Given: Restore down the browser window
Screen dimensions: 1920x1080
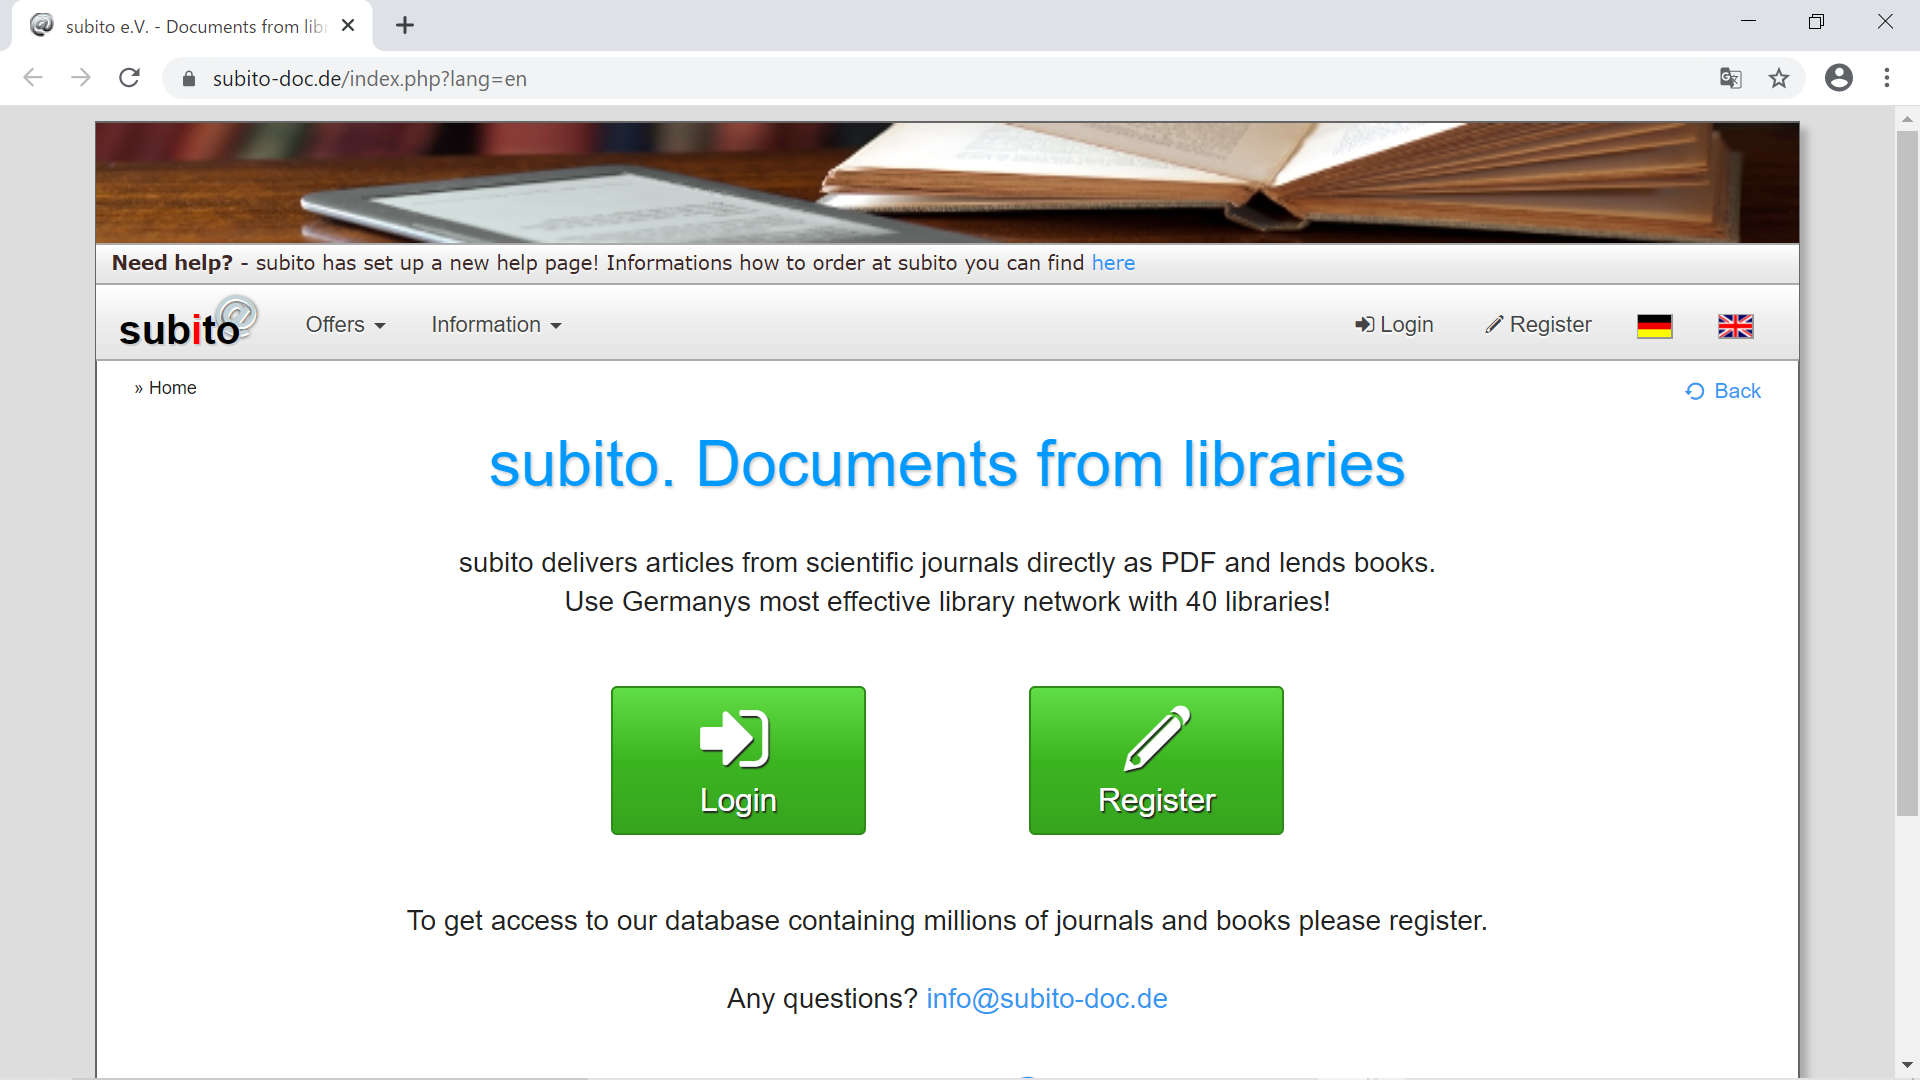Looking at the screenshot, I should point(1816,22).
